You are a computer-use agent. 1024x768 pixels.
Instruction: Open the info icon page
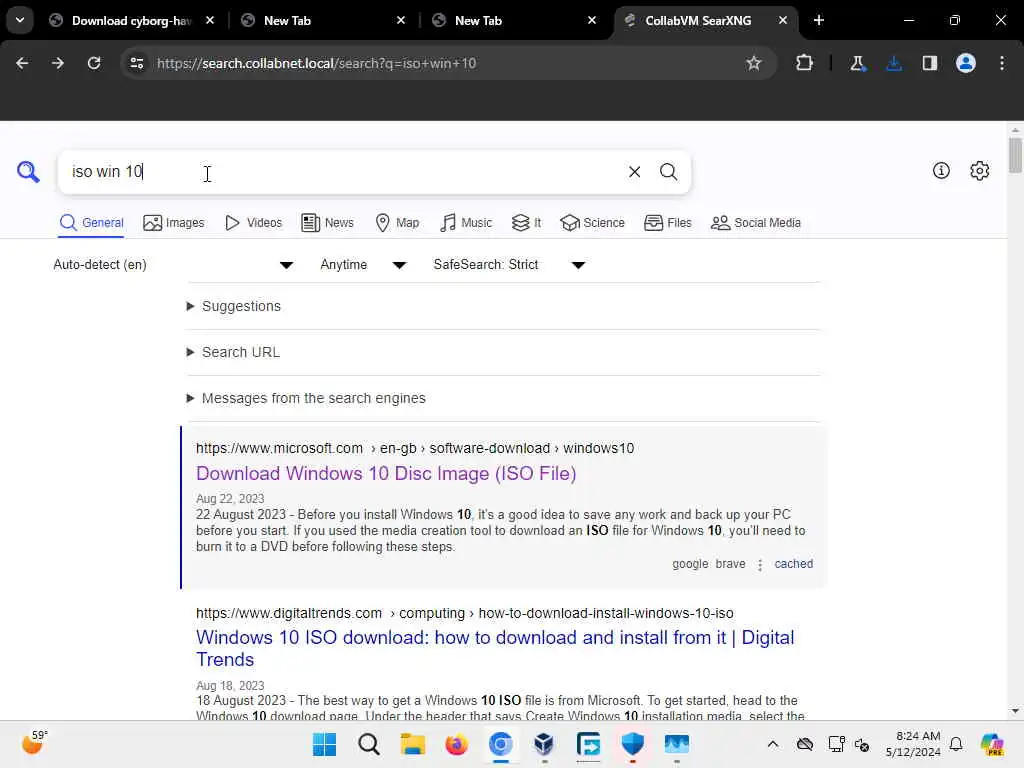pyautogui.click(x=941, y=171)
